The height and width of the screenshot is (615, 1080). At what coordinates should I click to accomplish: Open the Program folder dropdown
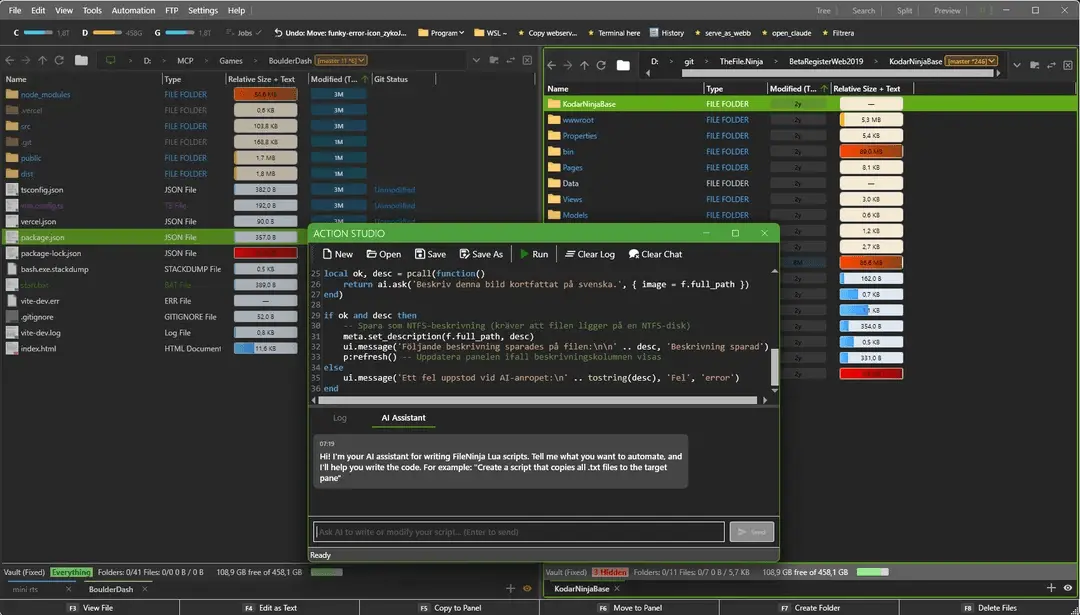(442, 33)
